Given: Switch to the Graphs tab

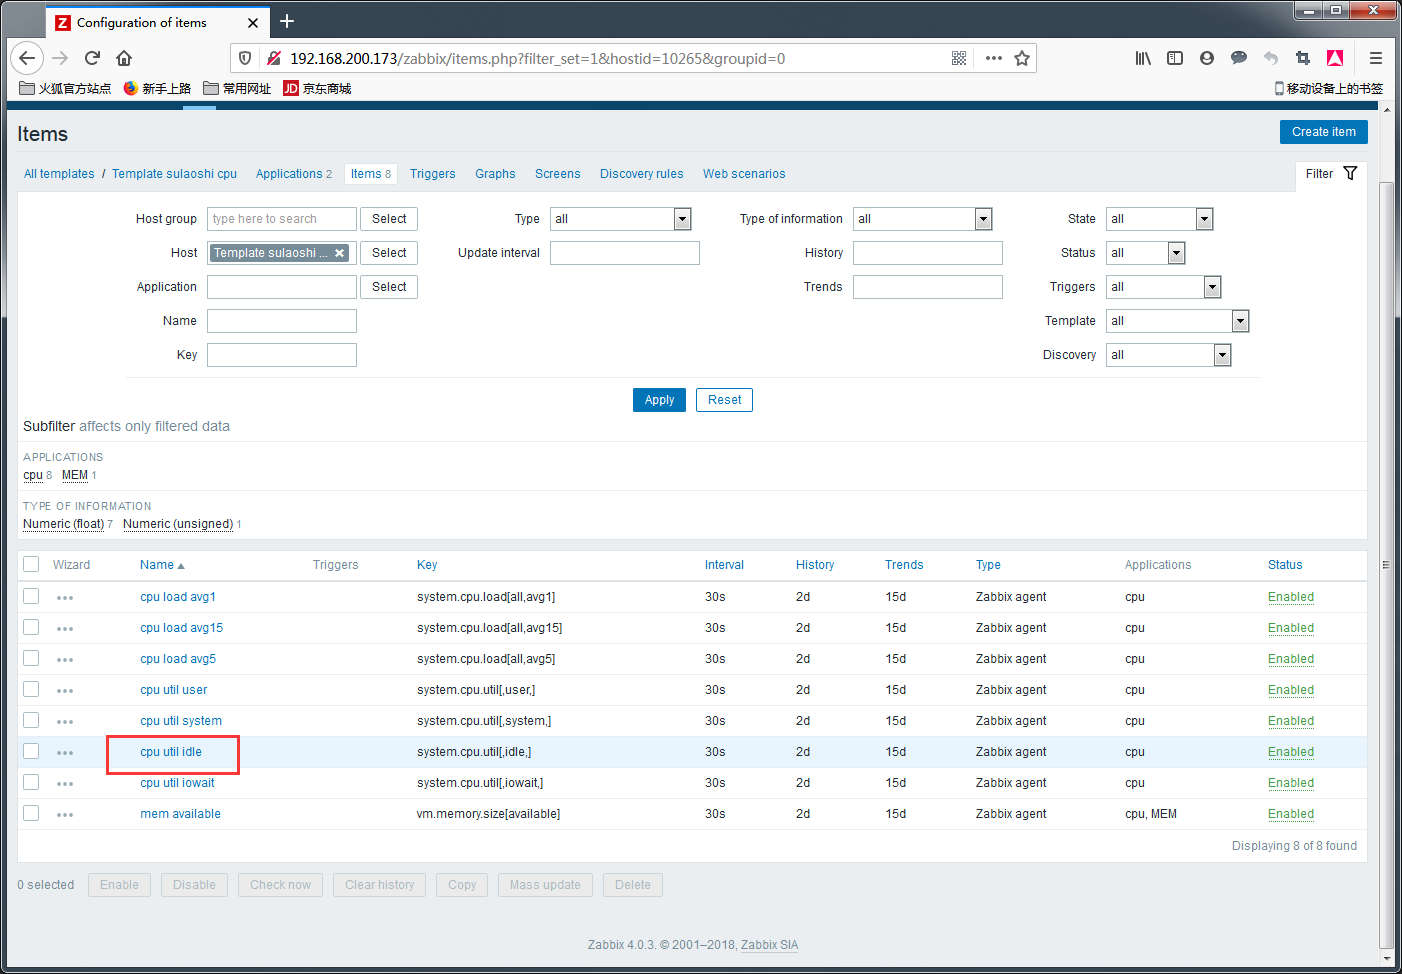Looking at the screenshot, I should click(x=495, y=174).
